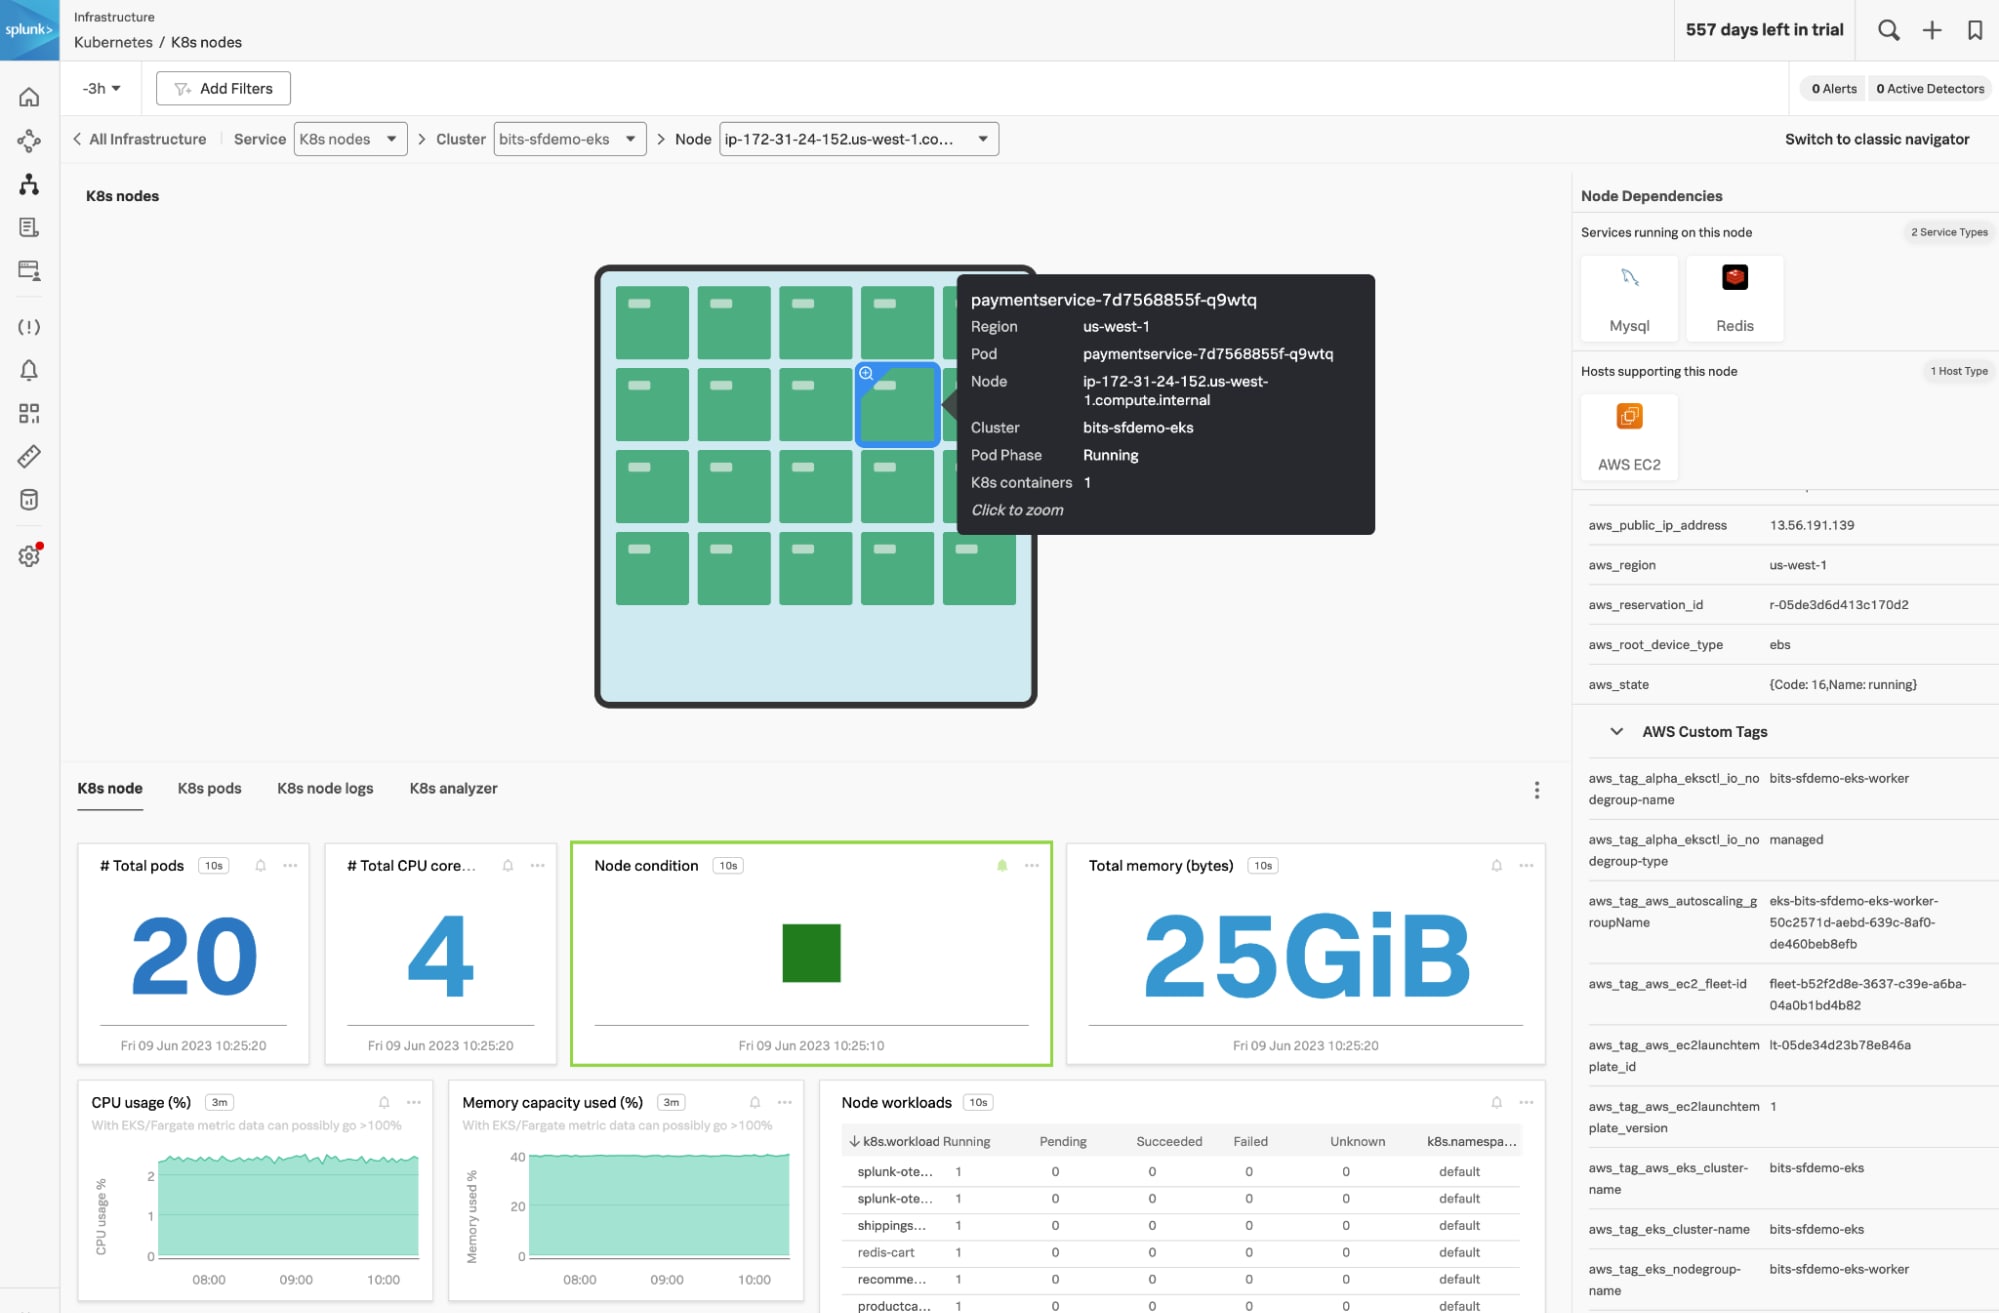Click the Node condition sparkline thumbnail
1999x1313 pixels.
[812, 953]
